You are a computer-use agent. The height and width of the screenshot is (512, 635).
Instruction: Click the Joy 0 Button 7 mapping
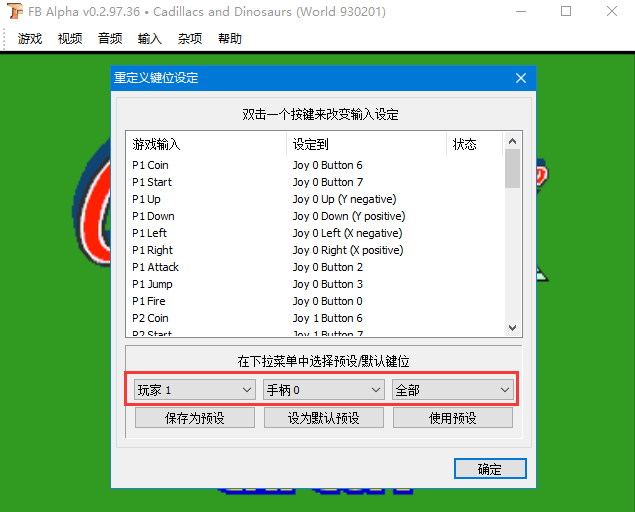[328, 182]
